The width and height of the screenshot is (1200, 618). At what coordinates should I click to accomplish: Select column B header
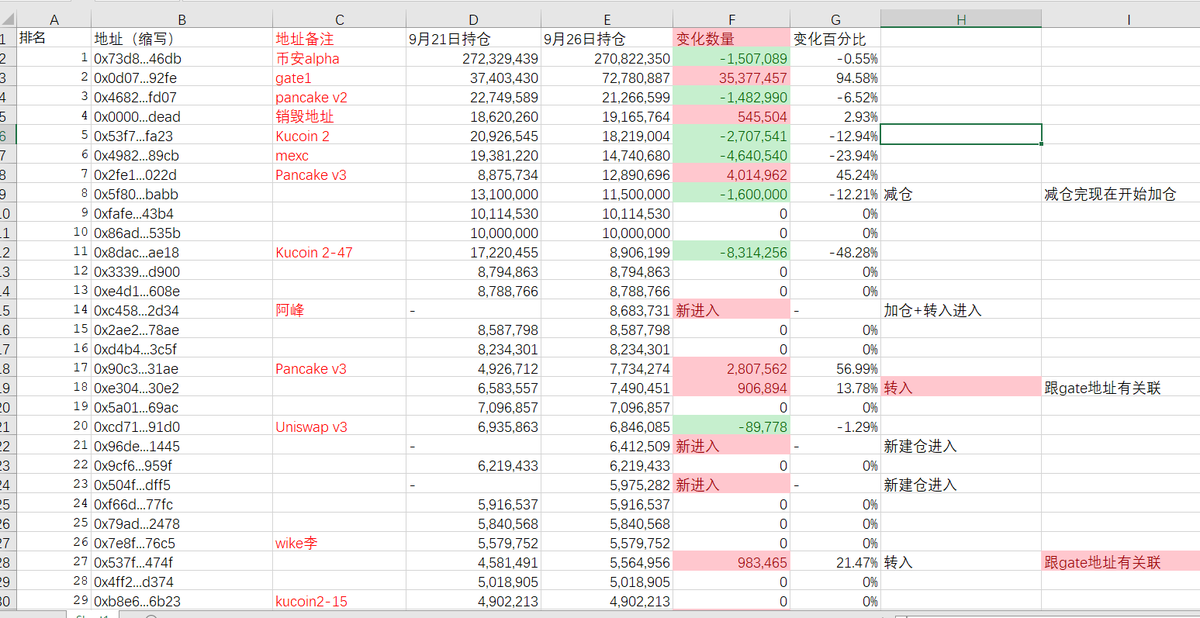coord(181,19)
